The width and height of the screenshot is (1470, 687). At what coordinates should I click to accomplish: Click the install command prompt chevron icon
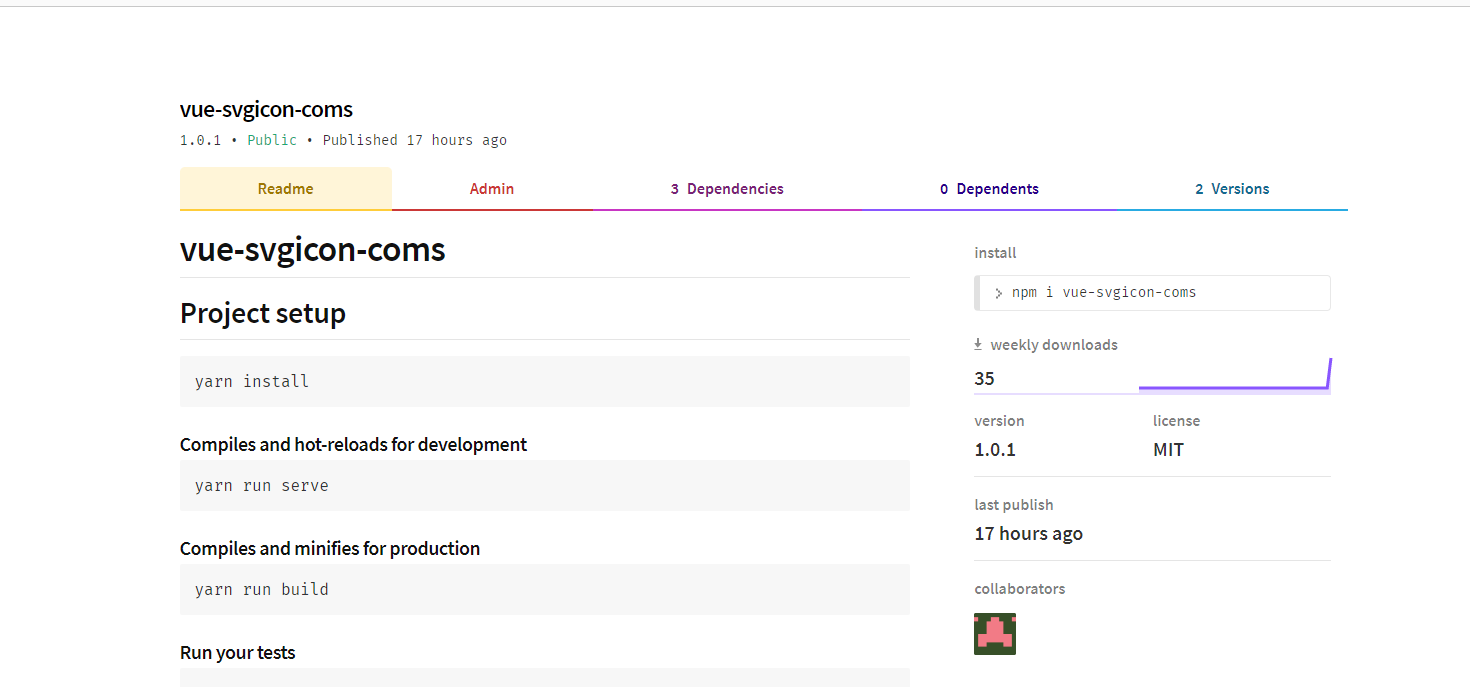(x=998, y=293)
